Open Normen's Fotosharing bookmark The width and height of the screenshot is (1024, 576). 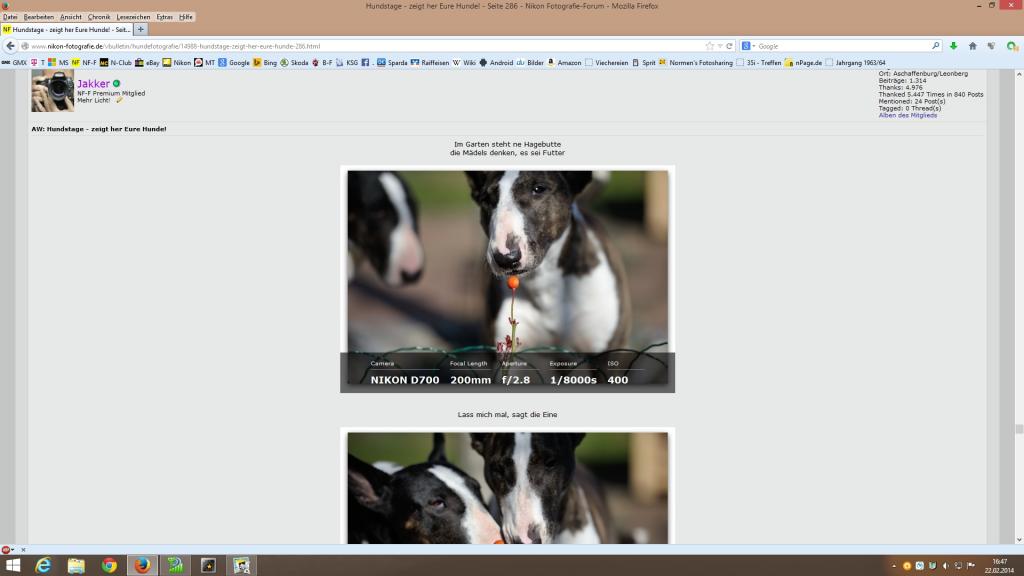[696, 63]
